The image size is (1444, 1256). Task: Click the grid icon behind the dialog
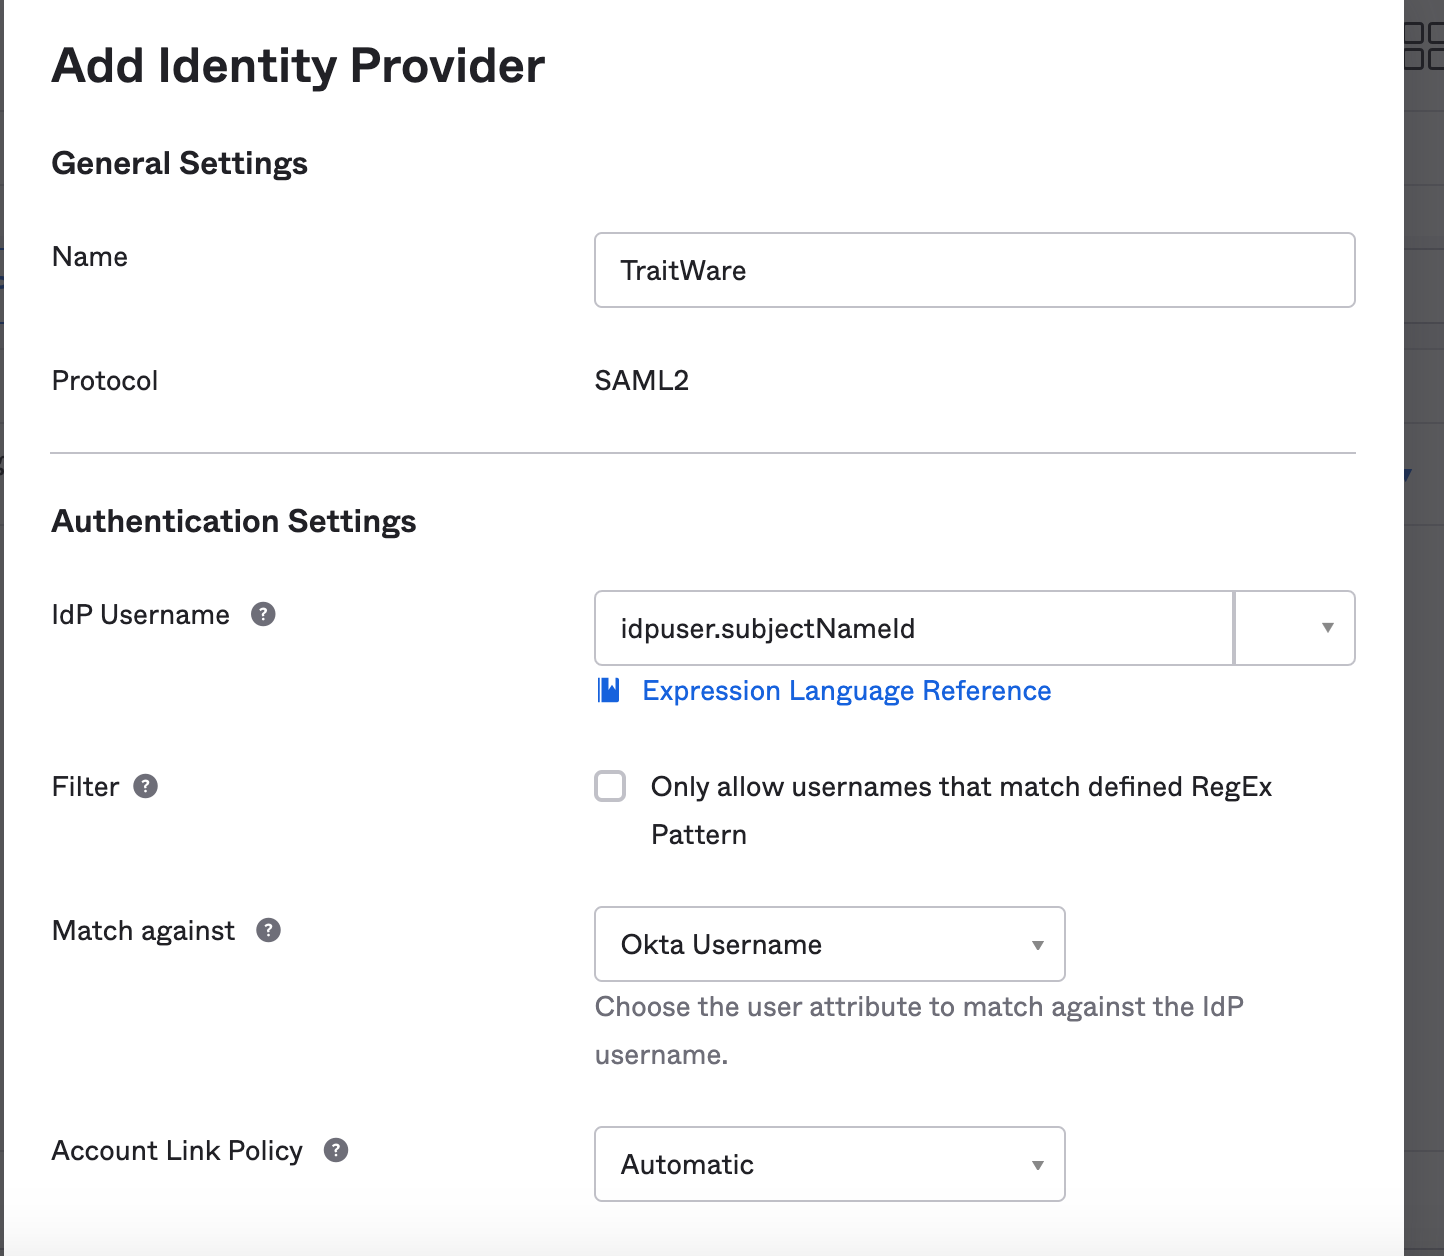click(1424, 46)
